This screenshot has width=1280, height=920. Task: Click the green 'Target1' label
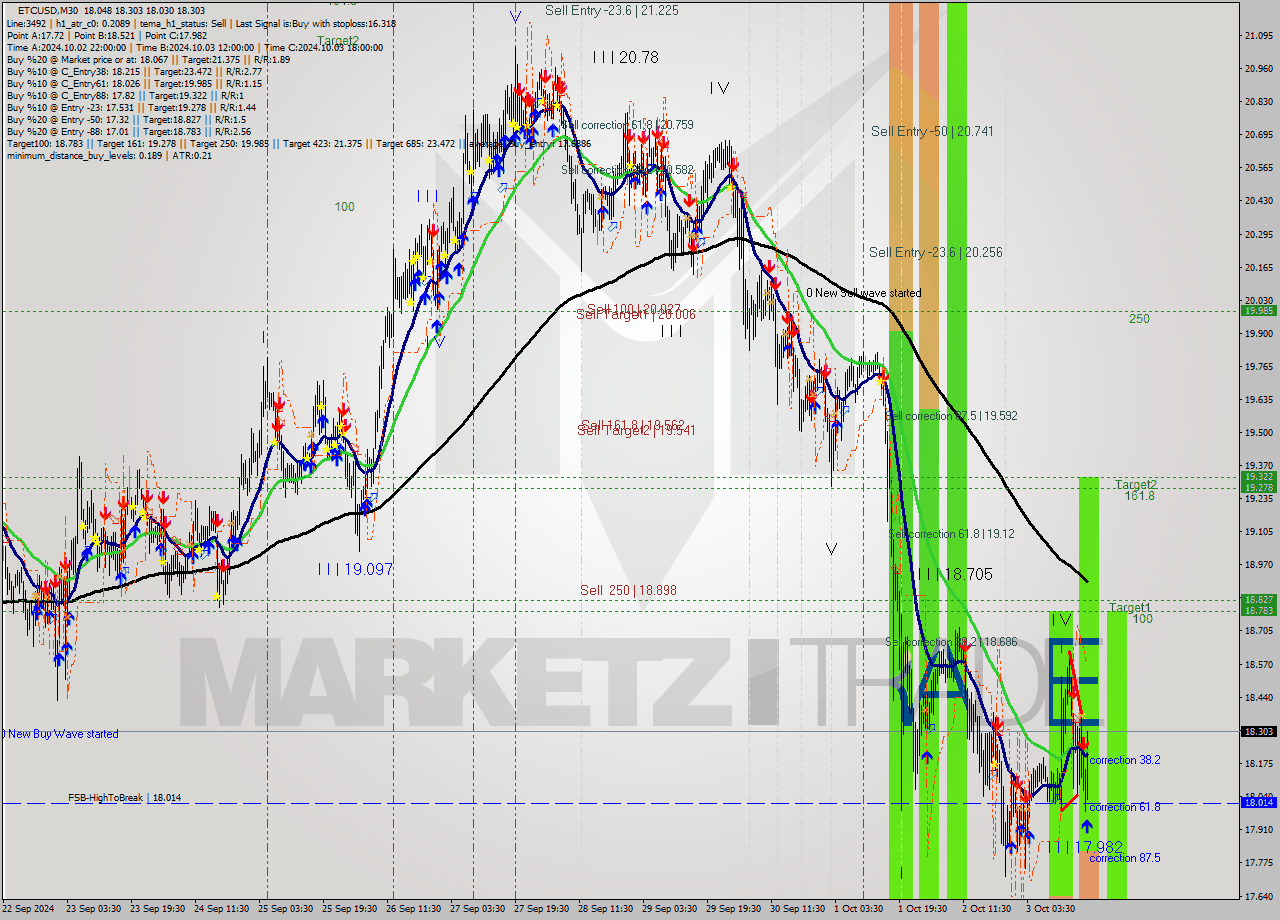pos(1130,608)
